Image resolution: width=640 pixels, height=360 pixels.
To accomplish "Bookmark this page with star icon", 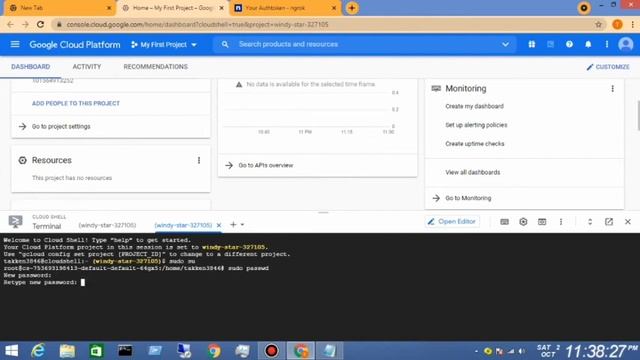I will point(598,24).
